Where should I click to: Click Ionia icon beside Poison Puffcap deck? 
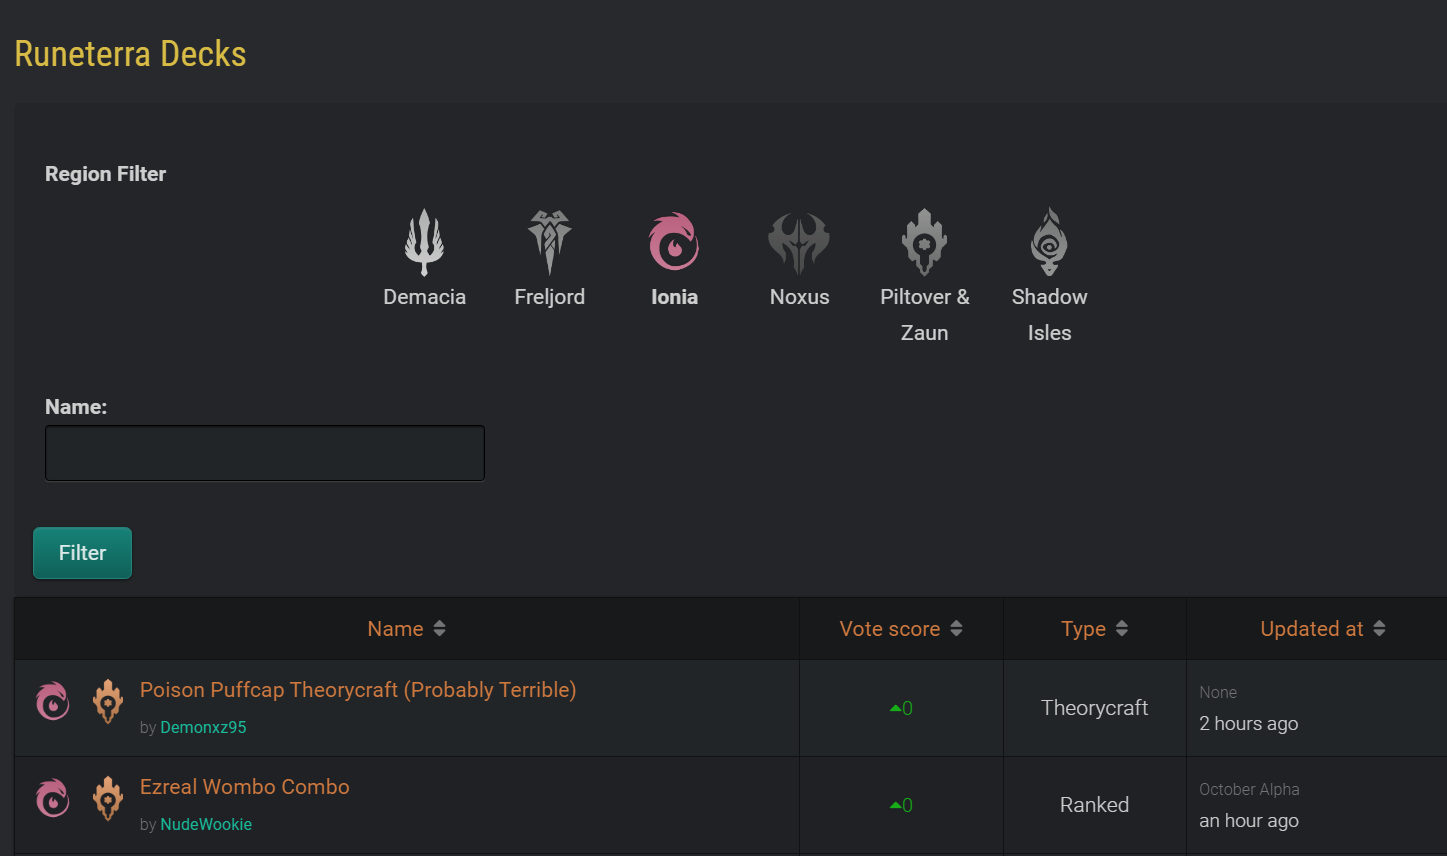(x=53, y=701)
